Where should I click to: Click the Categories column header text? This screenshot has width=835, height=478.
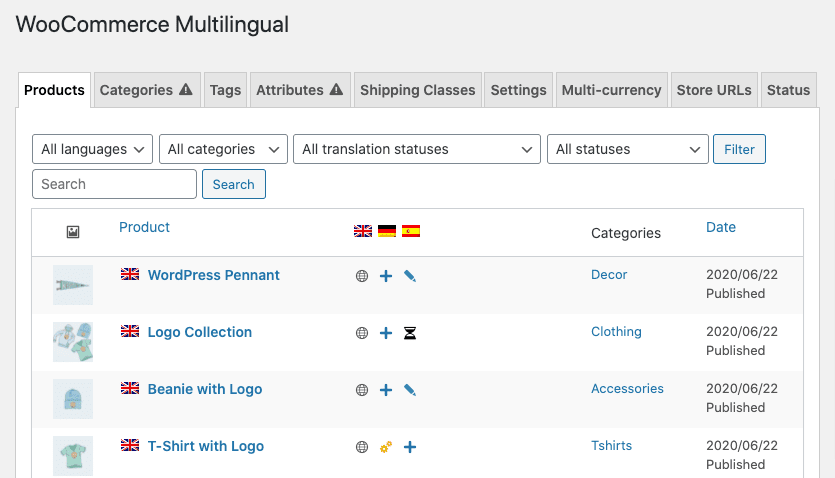click(x=626, y=233)
